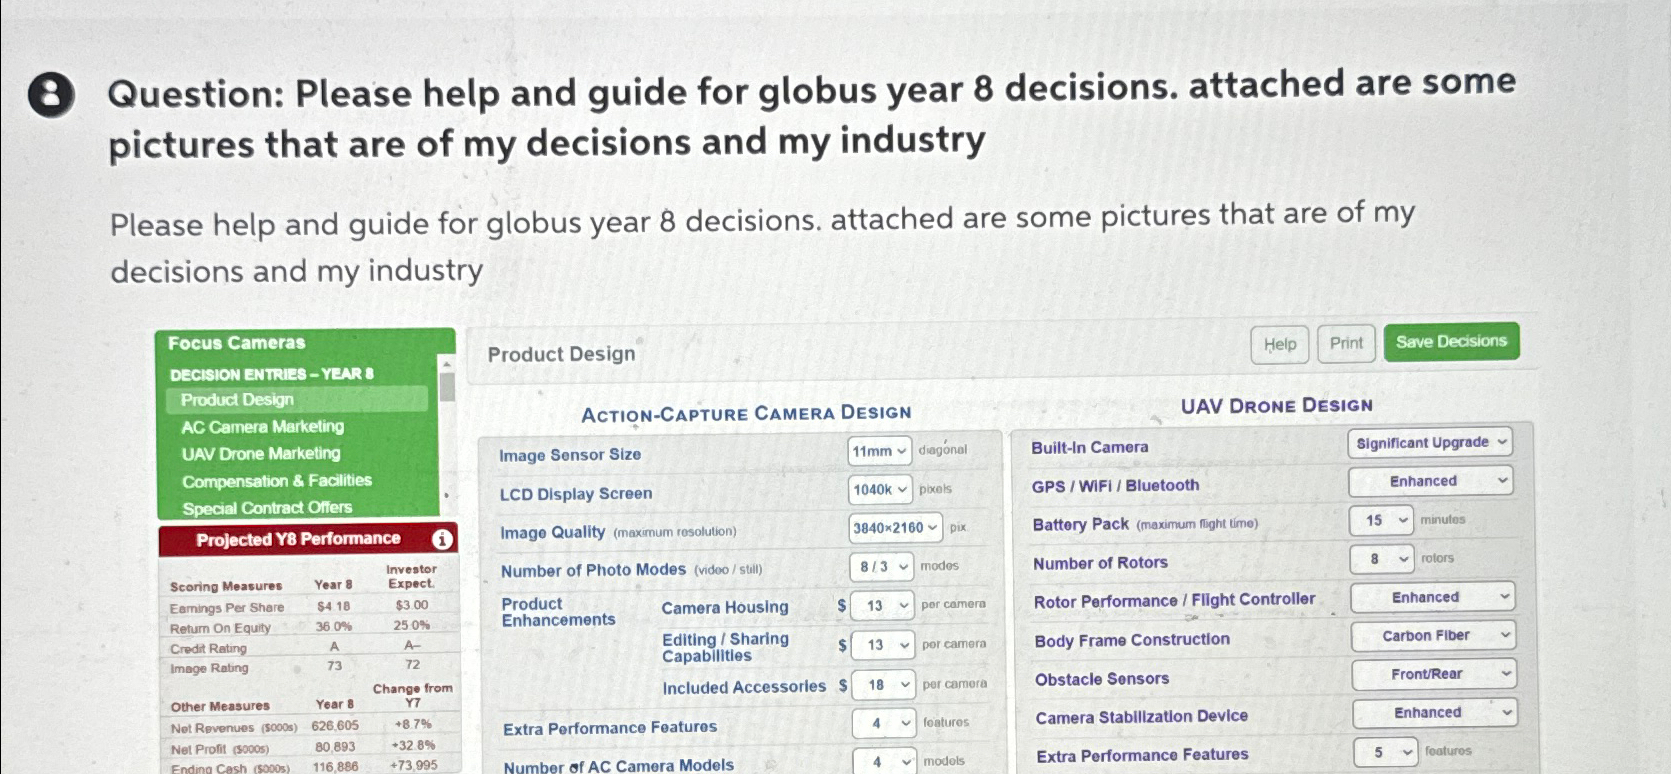
Task: Open the Number of Rotors dropdown
Action: (x=1383, y=558)
